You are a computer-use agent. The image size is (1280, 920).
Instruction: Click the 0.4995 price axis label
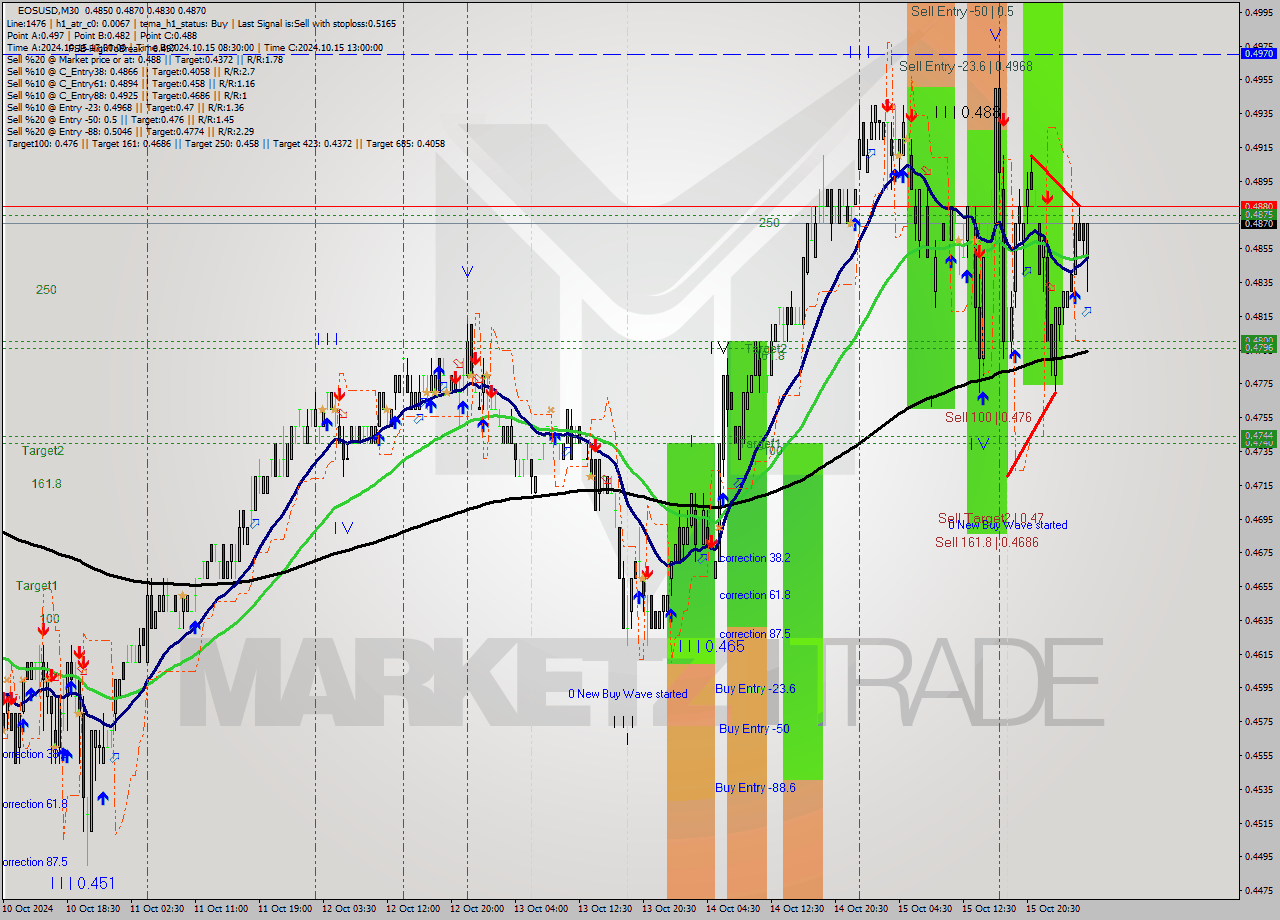1257,12
